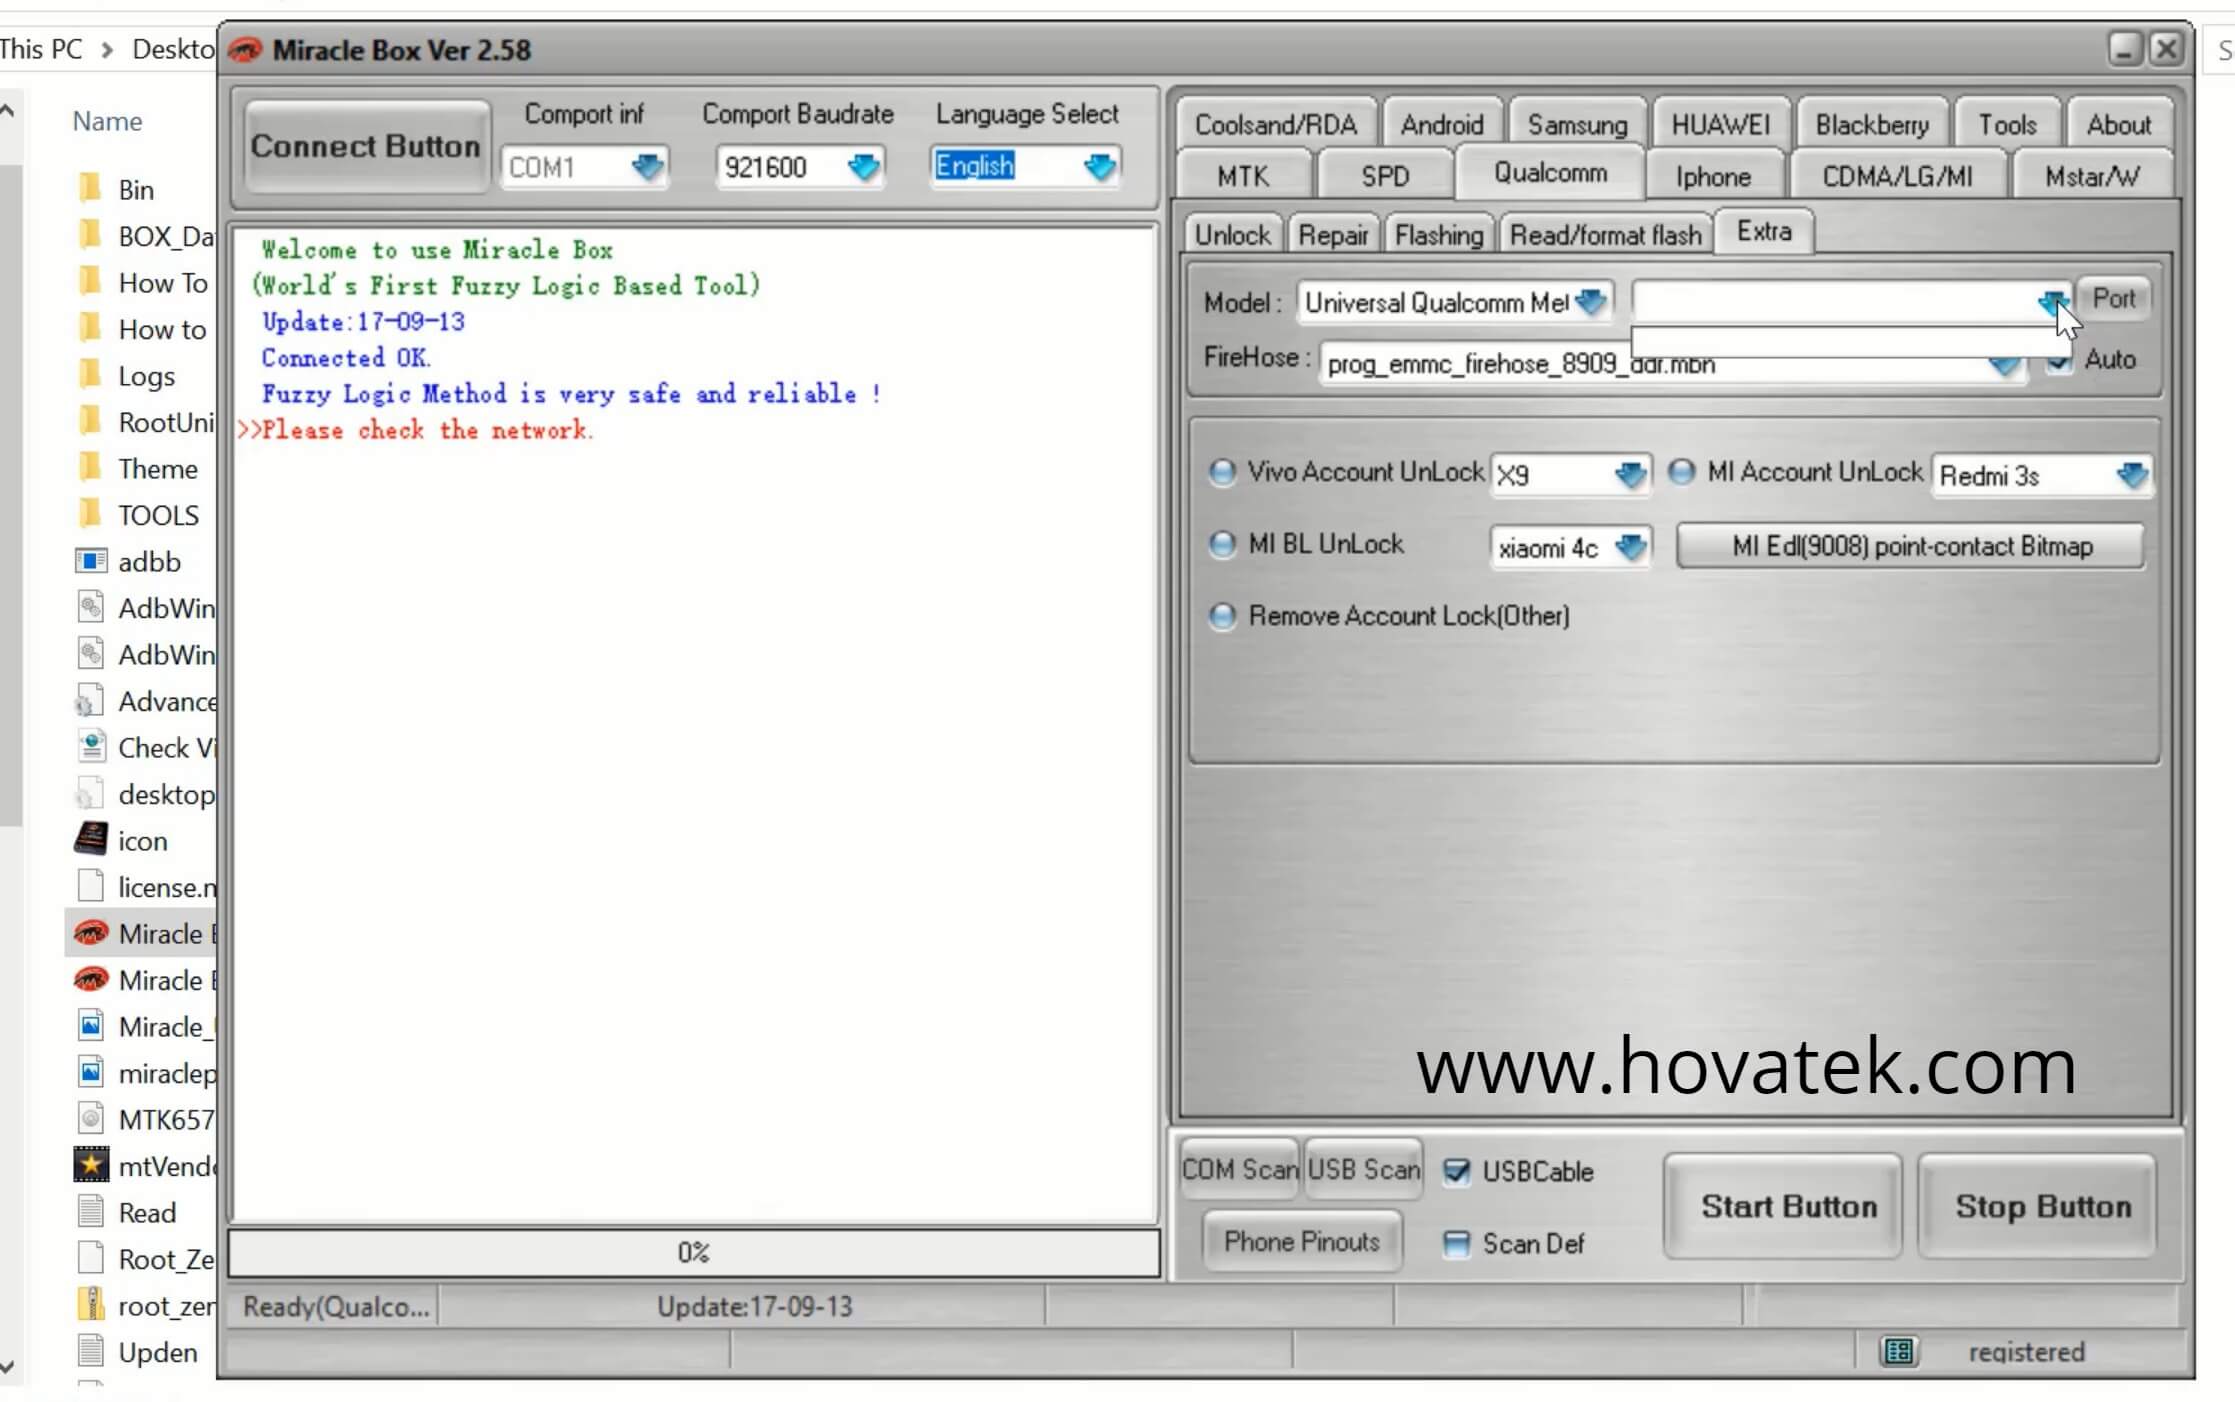Open the Comport Baudrate 921600 dropdown
The height and width of the screenshot is (1402, 2235).
(862, 166)
